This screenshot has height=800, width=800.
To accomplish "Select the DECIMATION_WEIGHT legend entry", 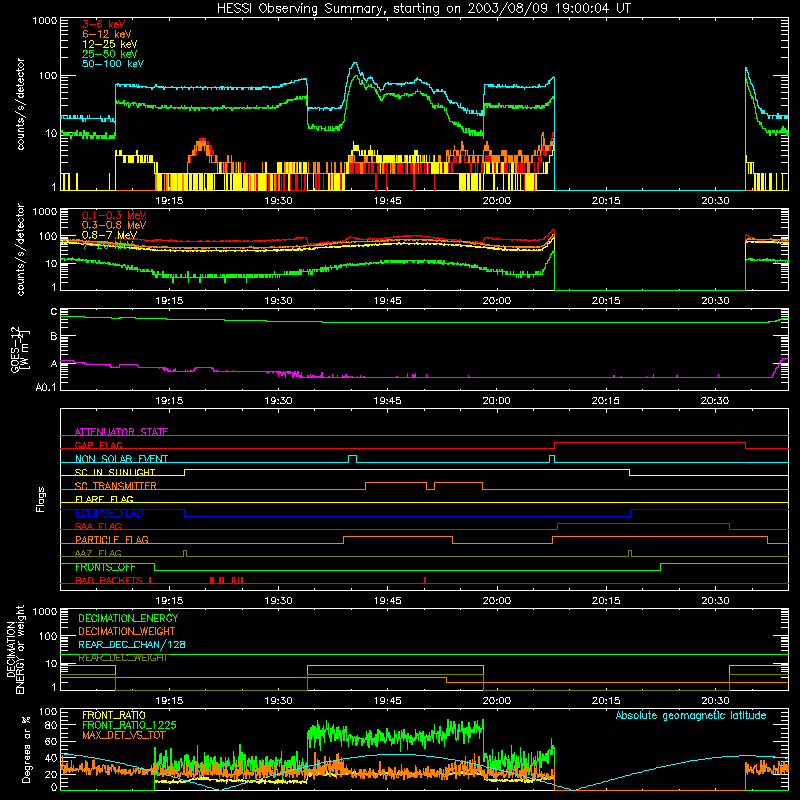I will (x=127, y=631).
